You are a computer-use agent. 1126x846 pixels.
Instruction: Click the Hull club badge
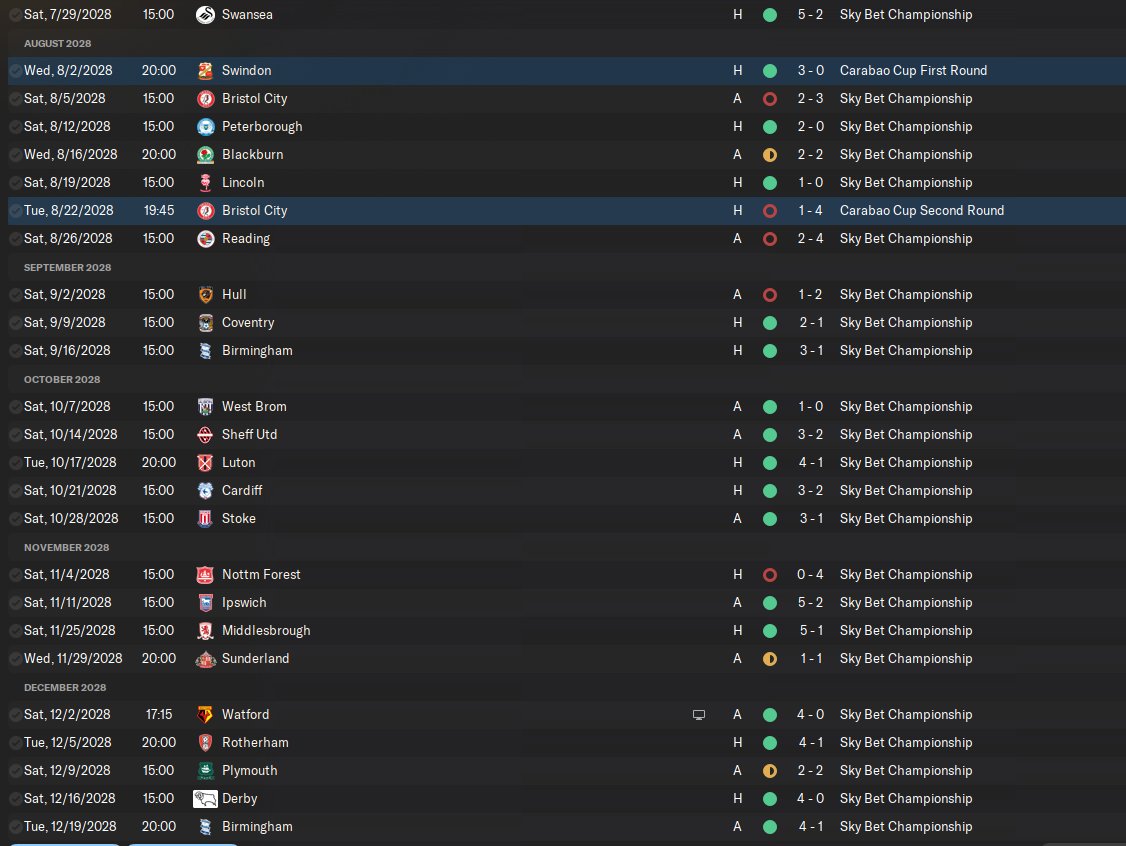[x=205, y=295]
